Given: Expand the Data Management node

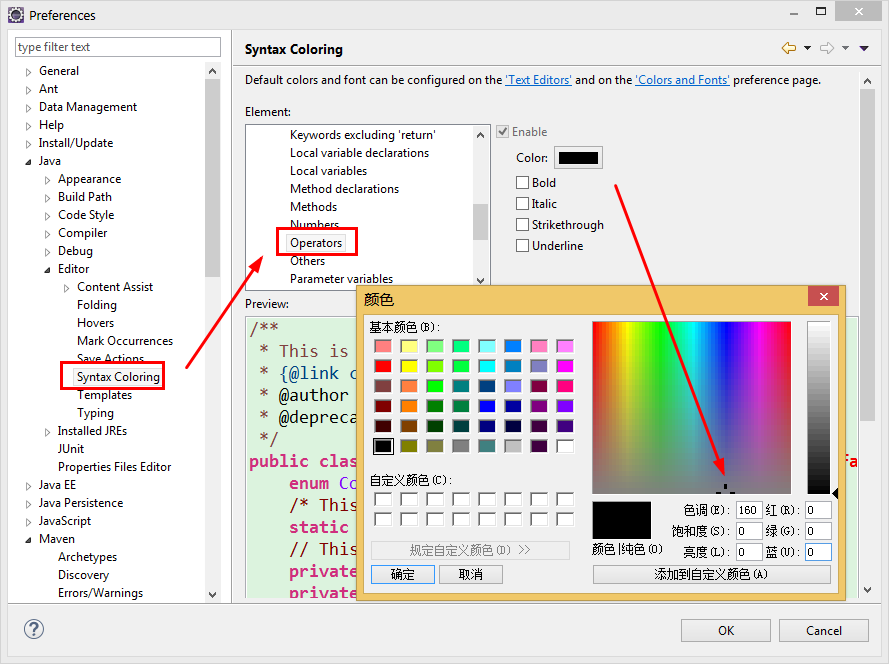Looking at the screenshot, I should click(x=28, y=108).
